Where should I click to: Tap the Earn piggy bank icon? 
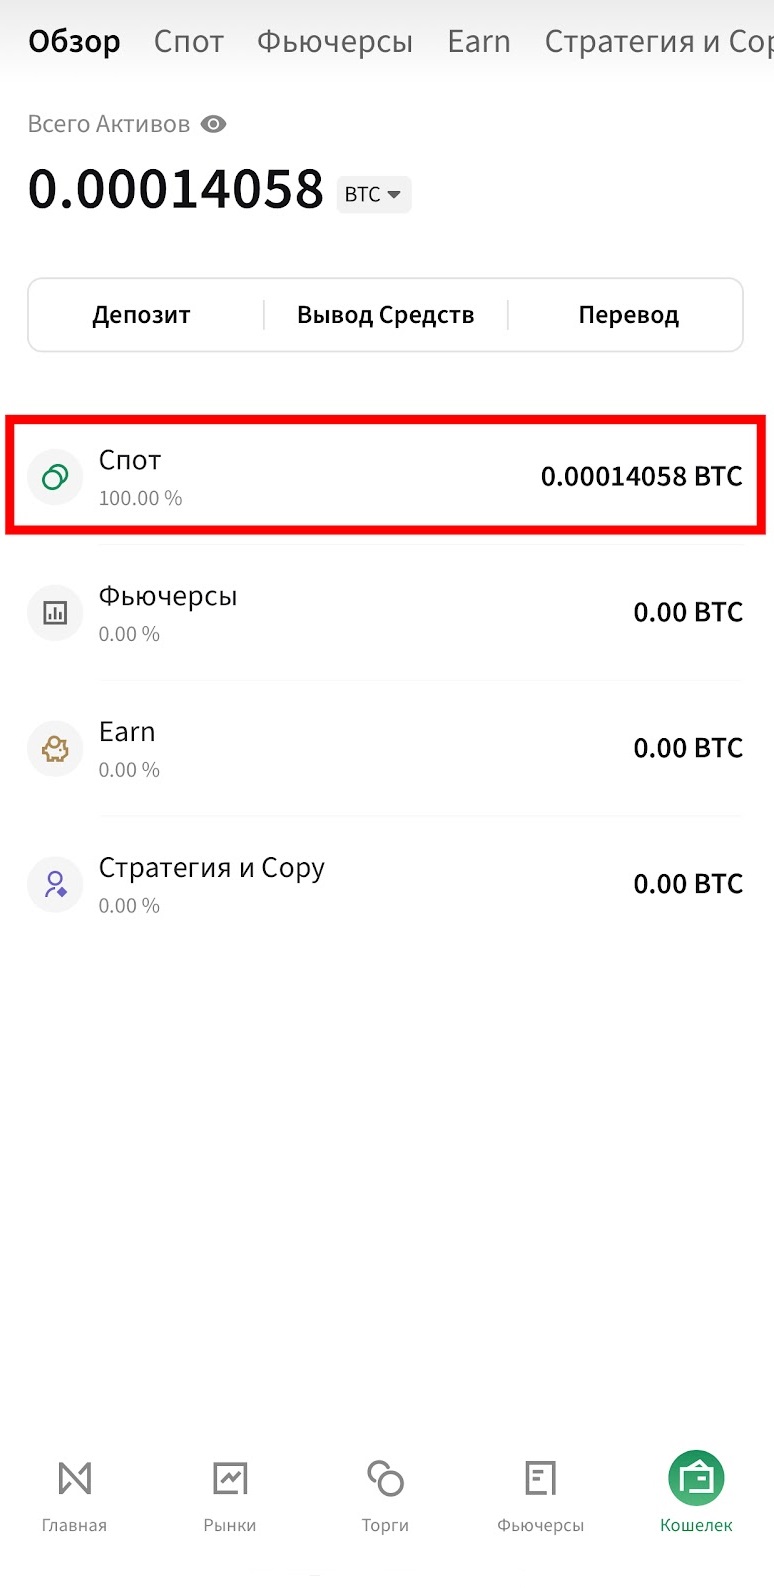pos(55,748)
